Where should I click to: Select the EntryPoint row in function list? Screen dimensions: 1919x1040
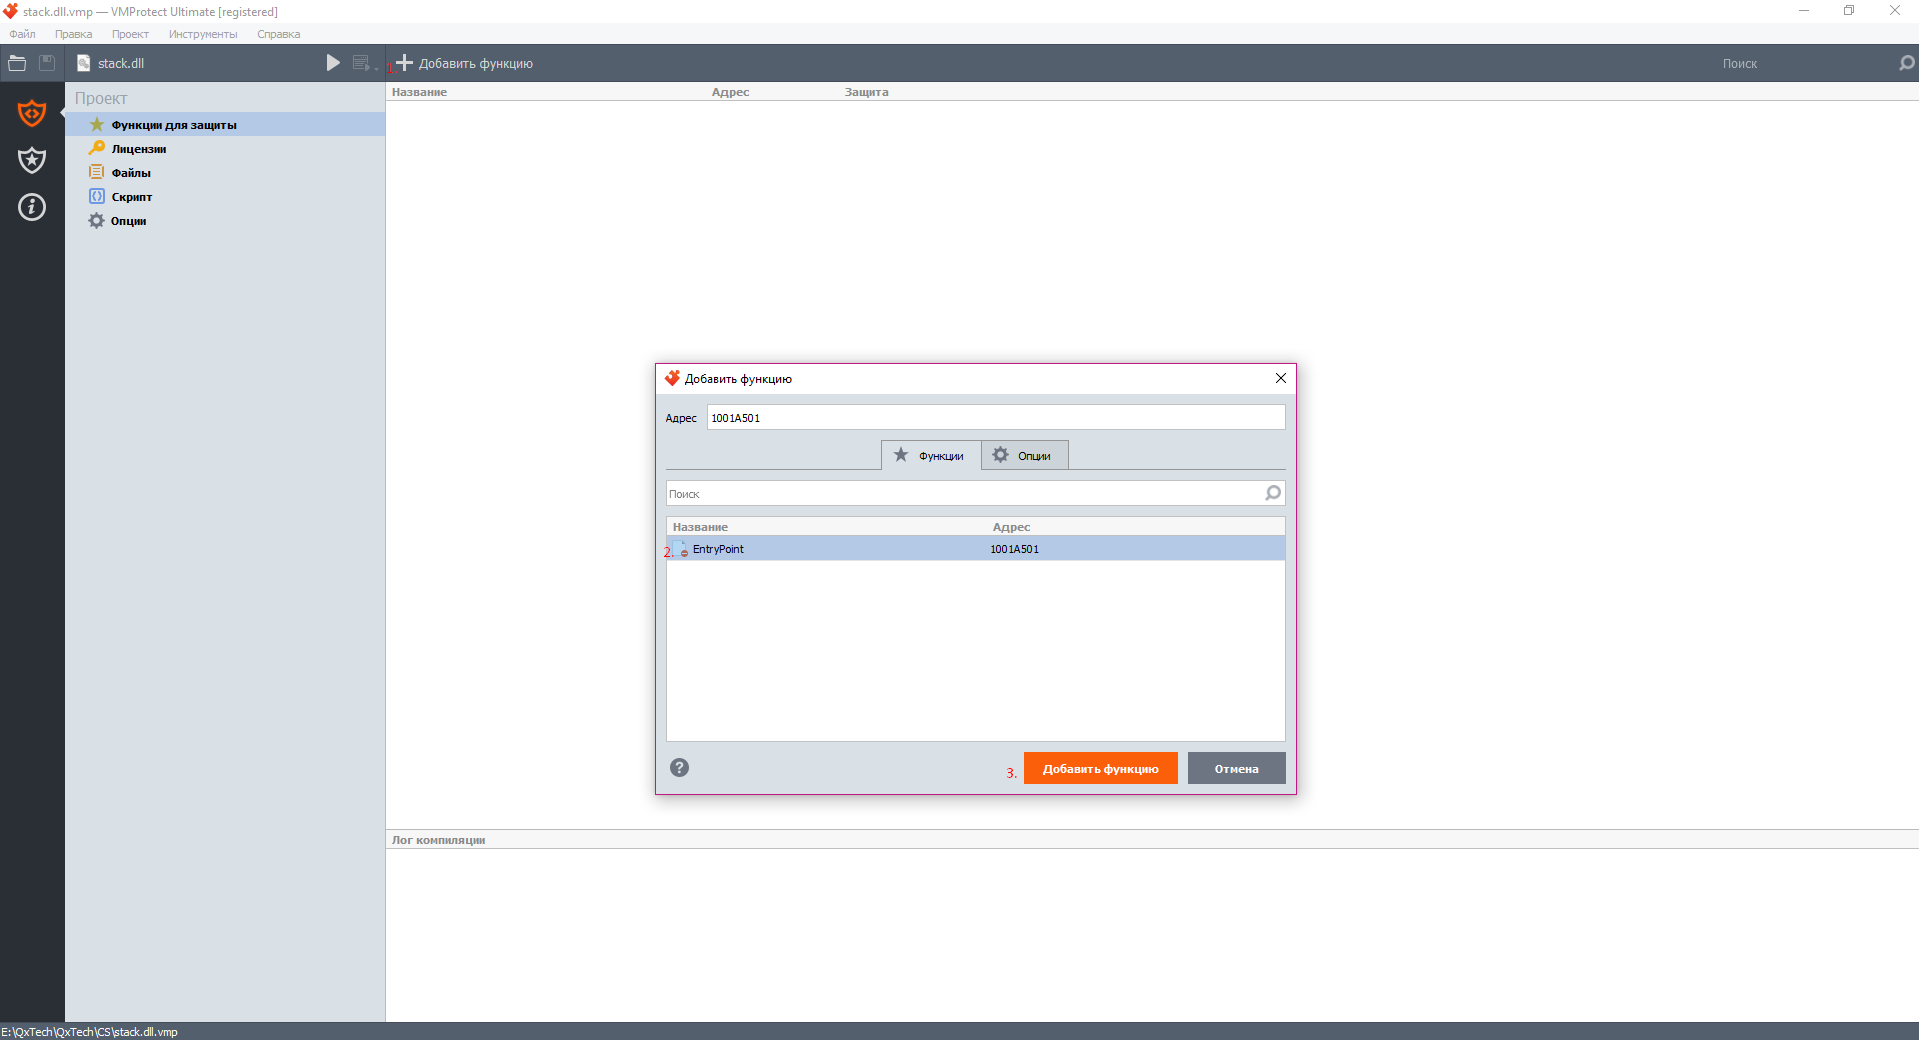[976, 549]
